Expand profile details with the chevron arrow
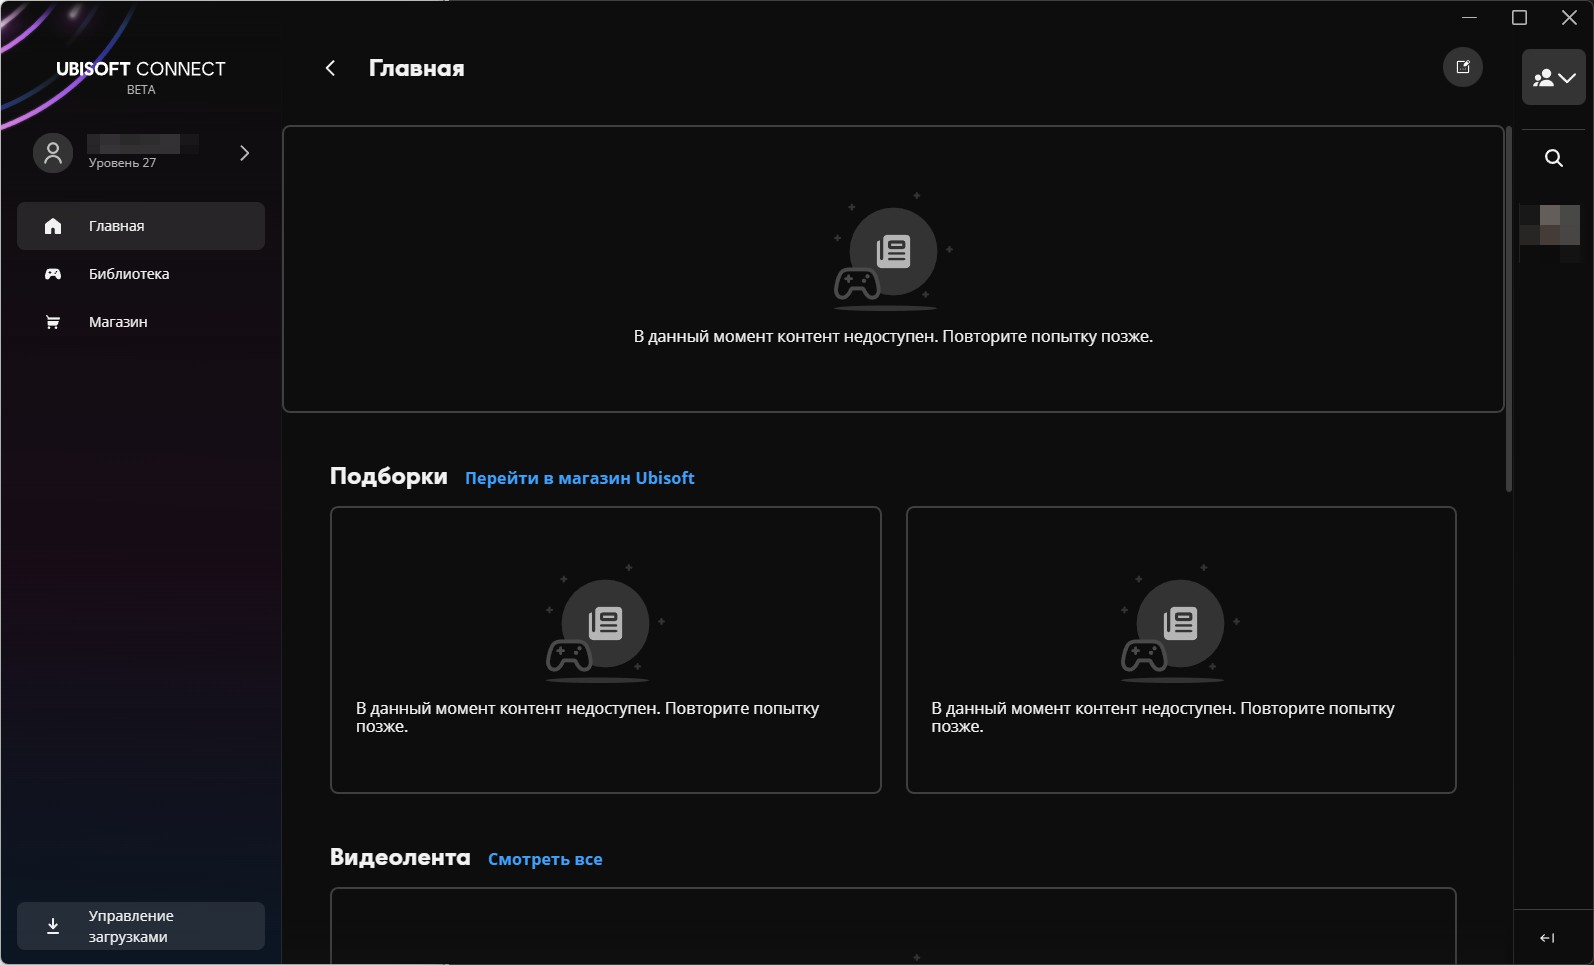 244,153
